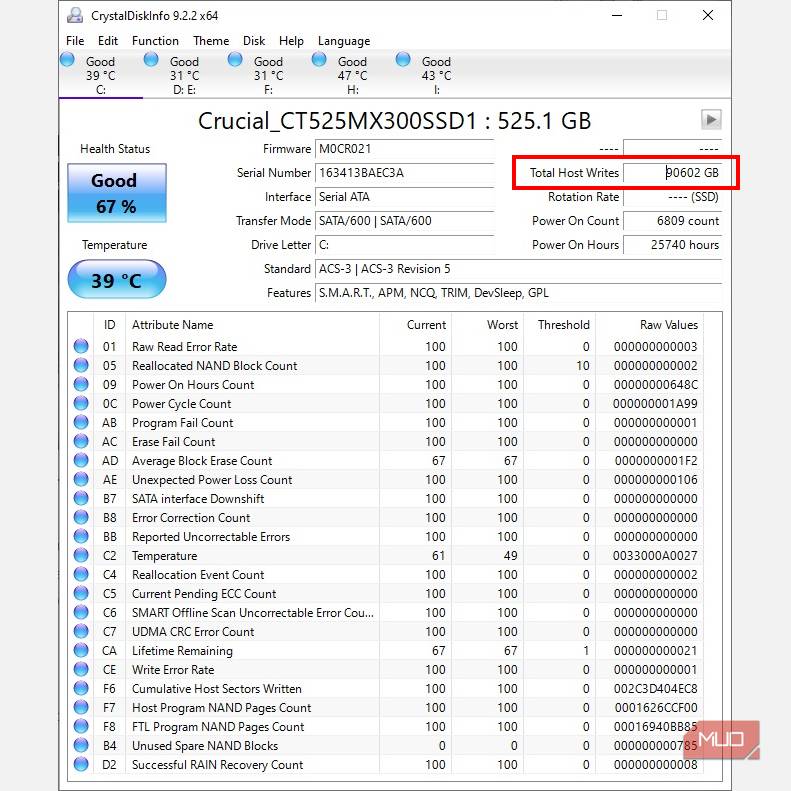Screen dimensions: 791x791
Task: Open the Language menu
Action: click(344, 41)
